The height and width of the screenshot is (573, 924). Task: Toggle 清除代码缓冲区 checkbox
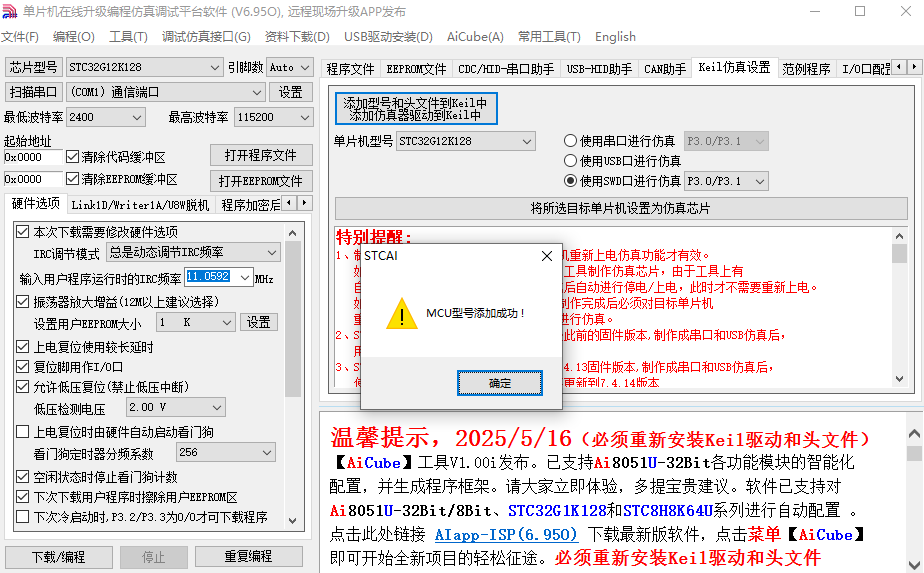tap(72, 157)
